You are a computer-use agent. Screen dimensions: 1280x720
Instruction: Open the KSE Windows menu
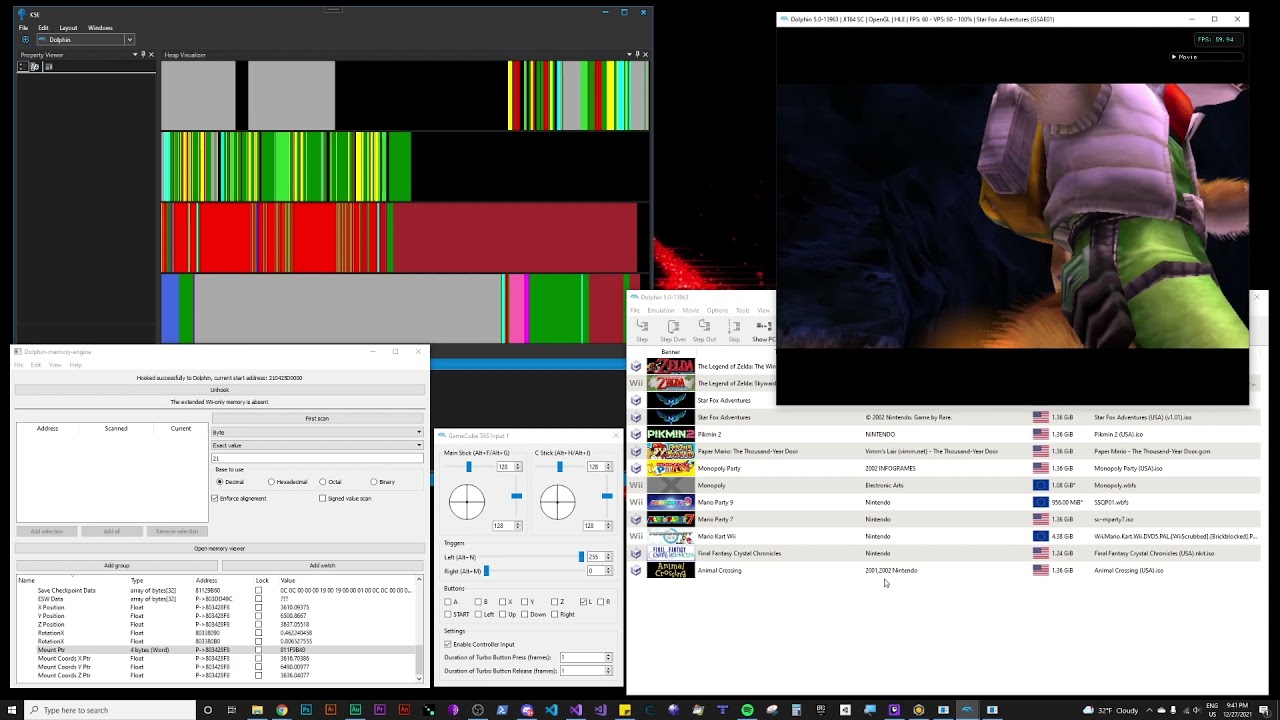(100, 28)
